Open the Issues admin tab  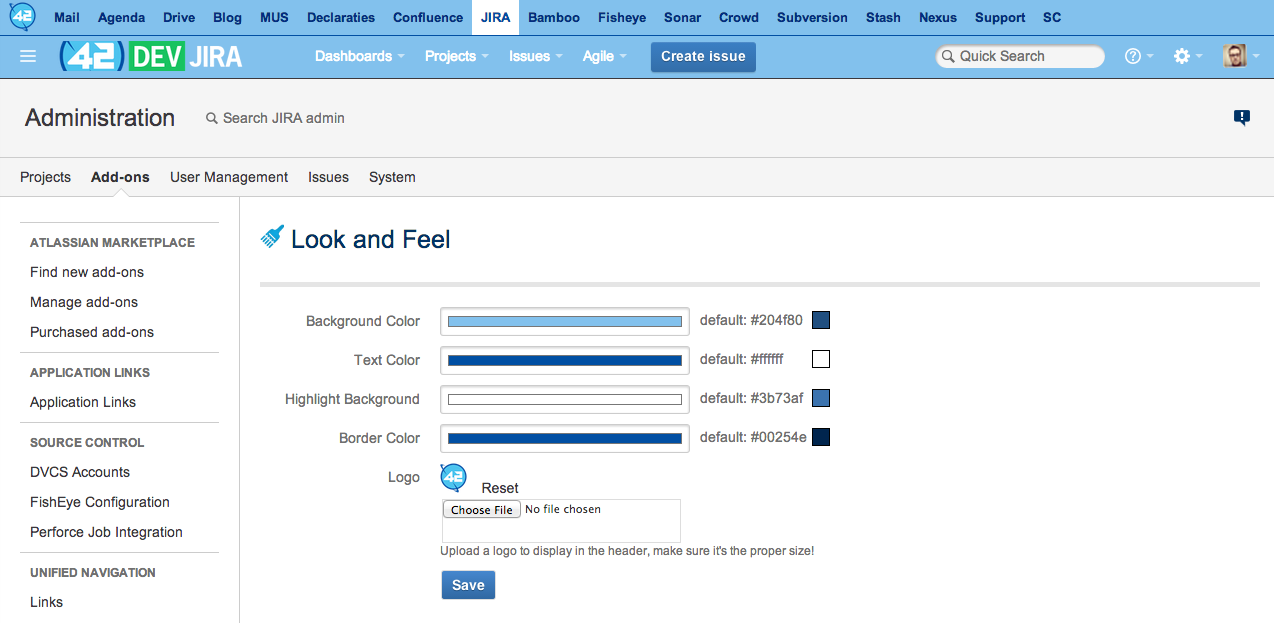[328, 177]
